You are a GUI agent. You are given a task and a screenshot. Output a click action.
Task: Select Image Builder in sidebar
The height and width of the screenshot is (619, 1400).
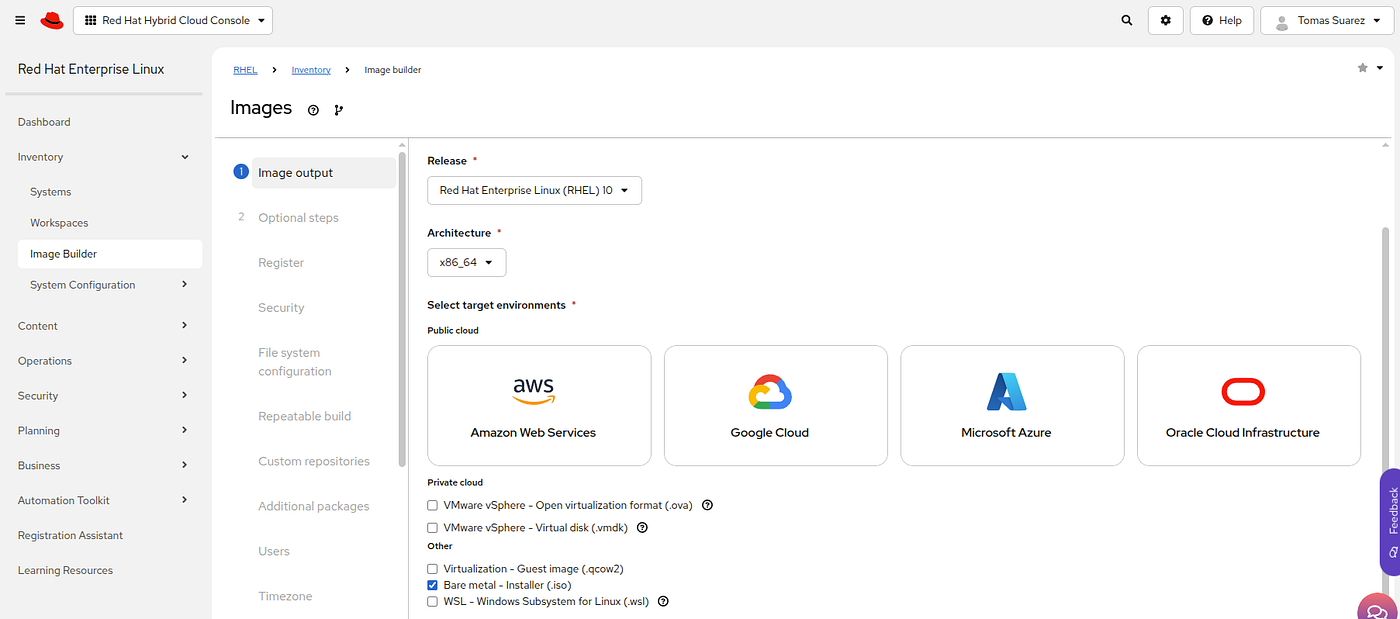pyautogui.click(x=110, y=254)
